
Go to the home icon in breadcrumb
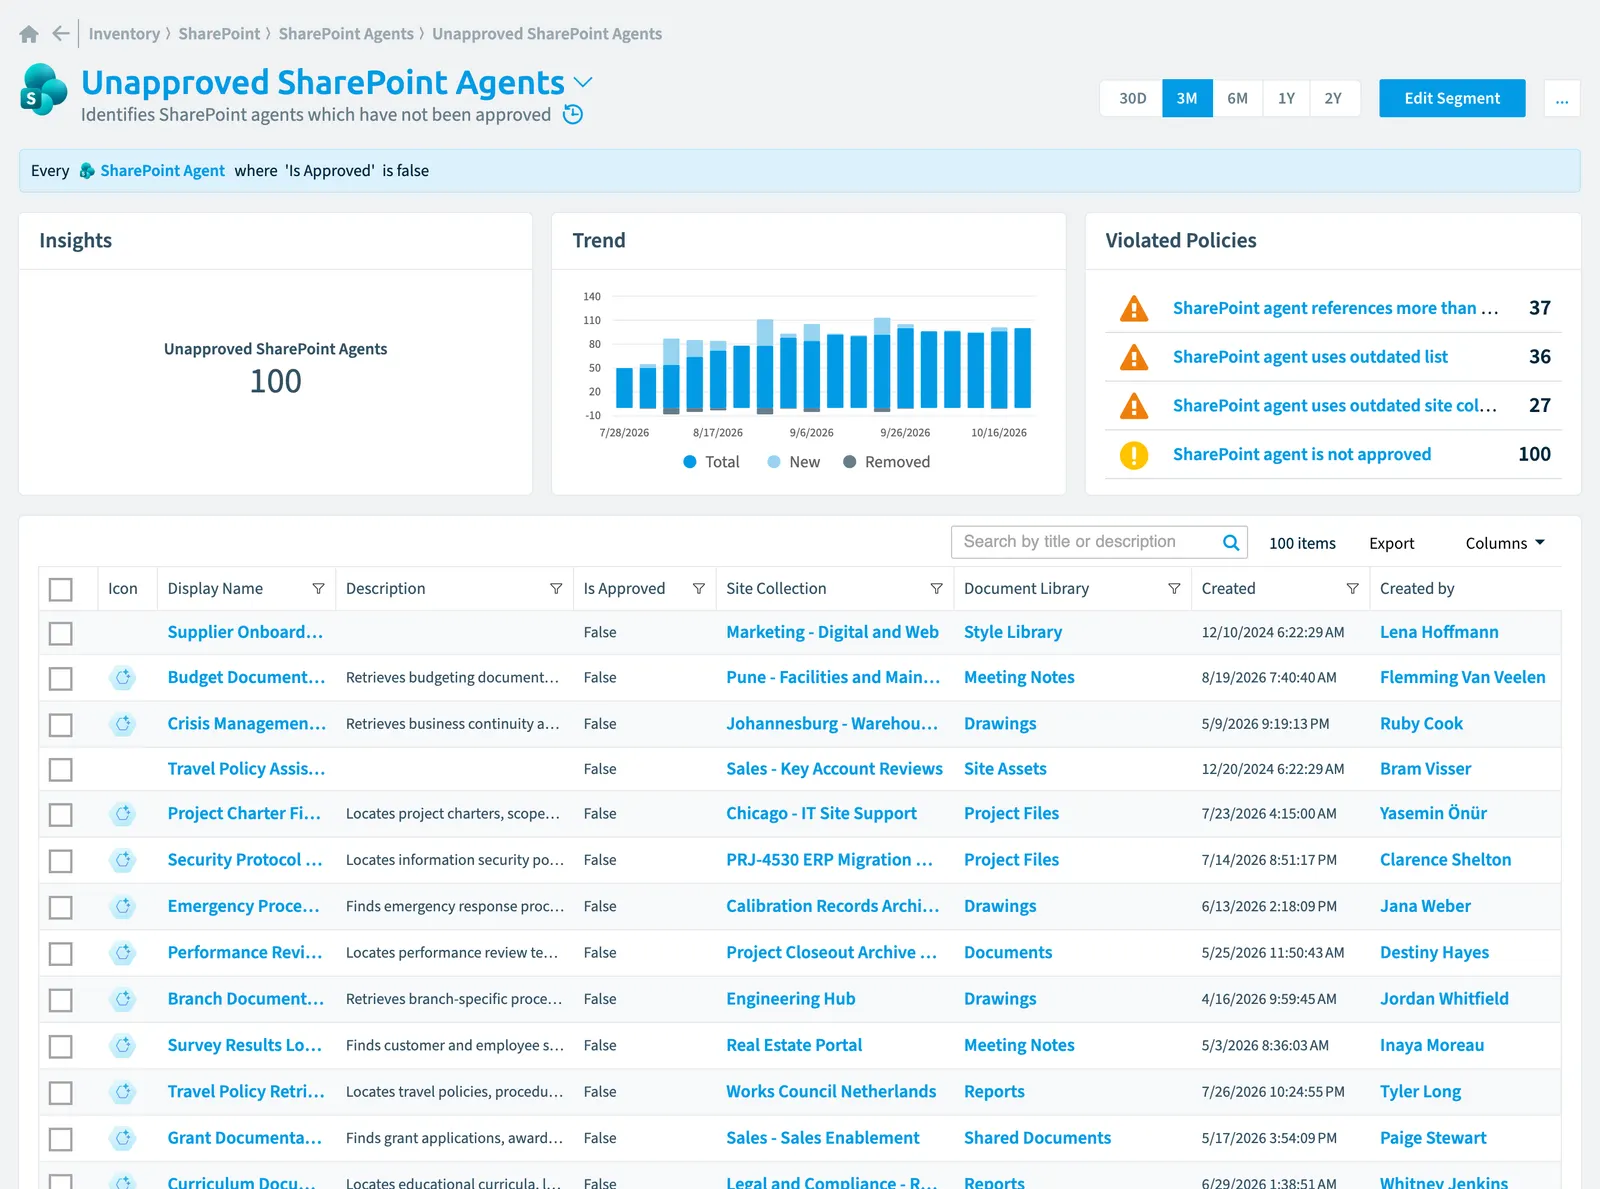(x=29, y=34)
